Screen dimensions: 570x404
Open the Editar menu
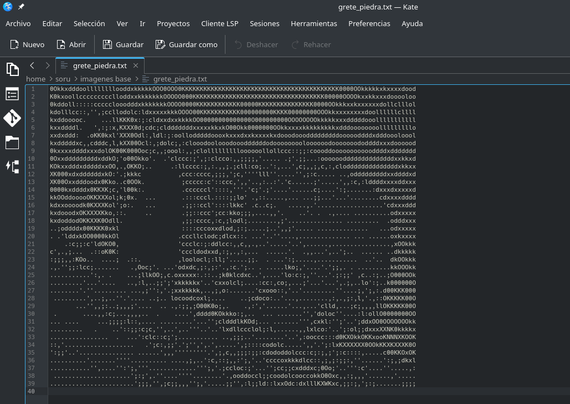click(x=52, y=24)
